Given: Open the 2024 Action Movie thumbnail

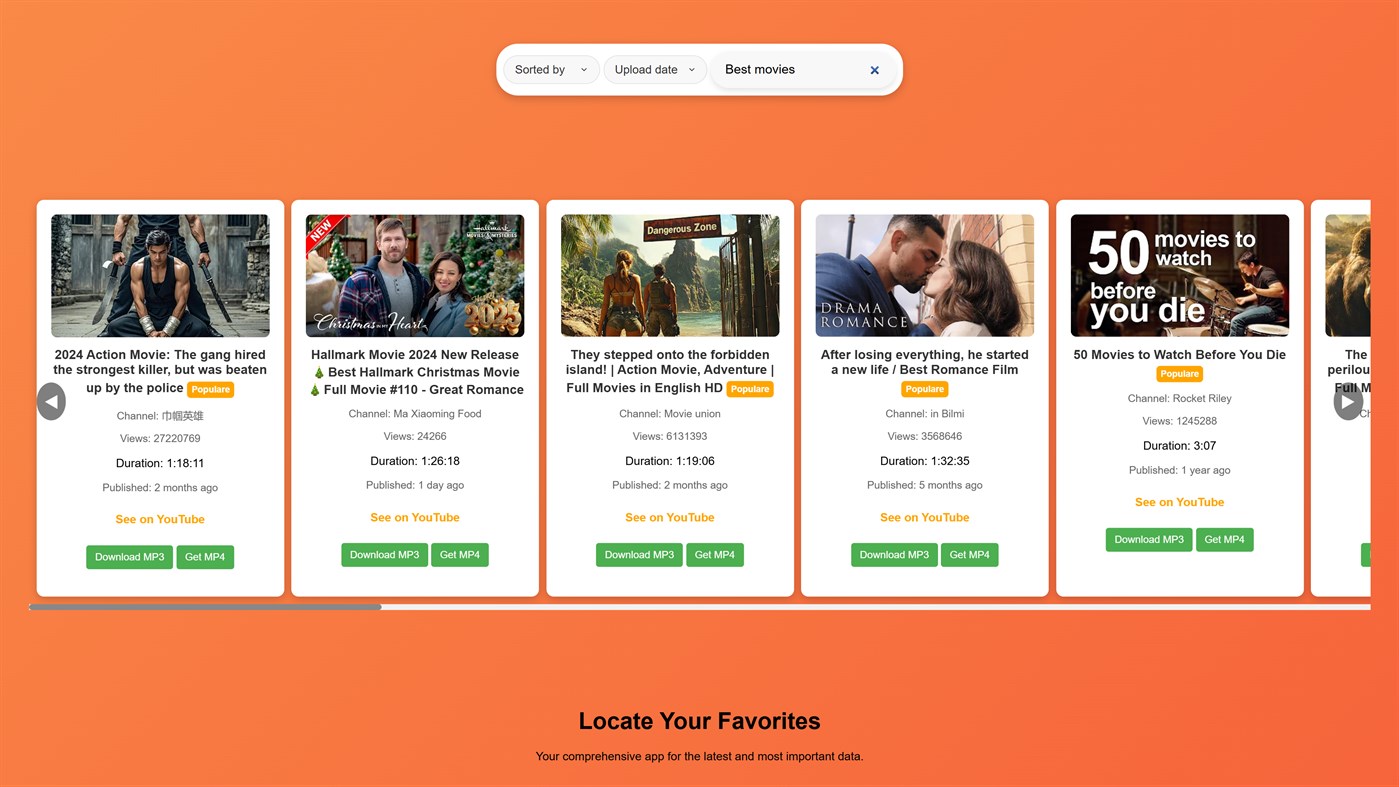Looking at the screenshot, I should [160, 276].
